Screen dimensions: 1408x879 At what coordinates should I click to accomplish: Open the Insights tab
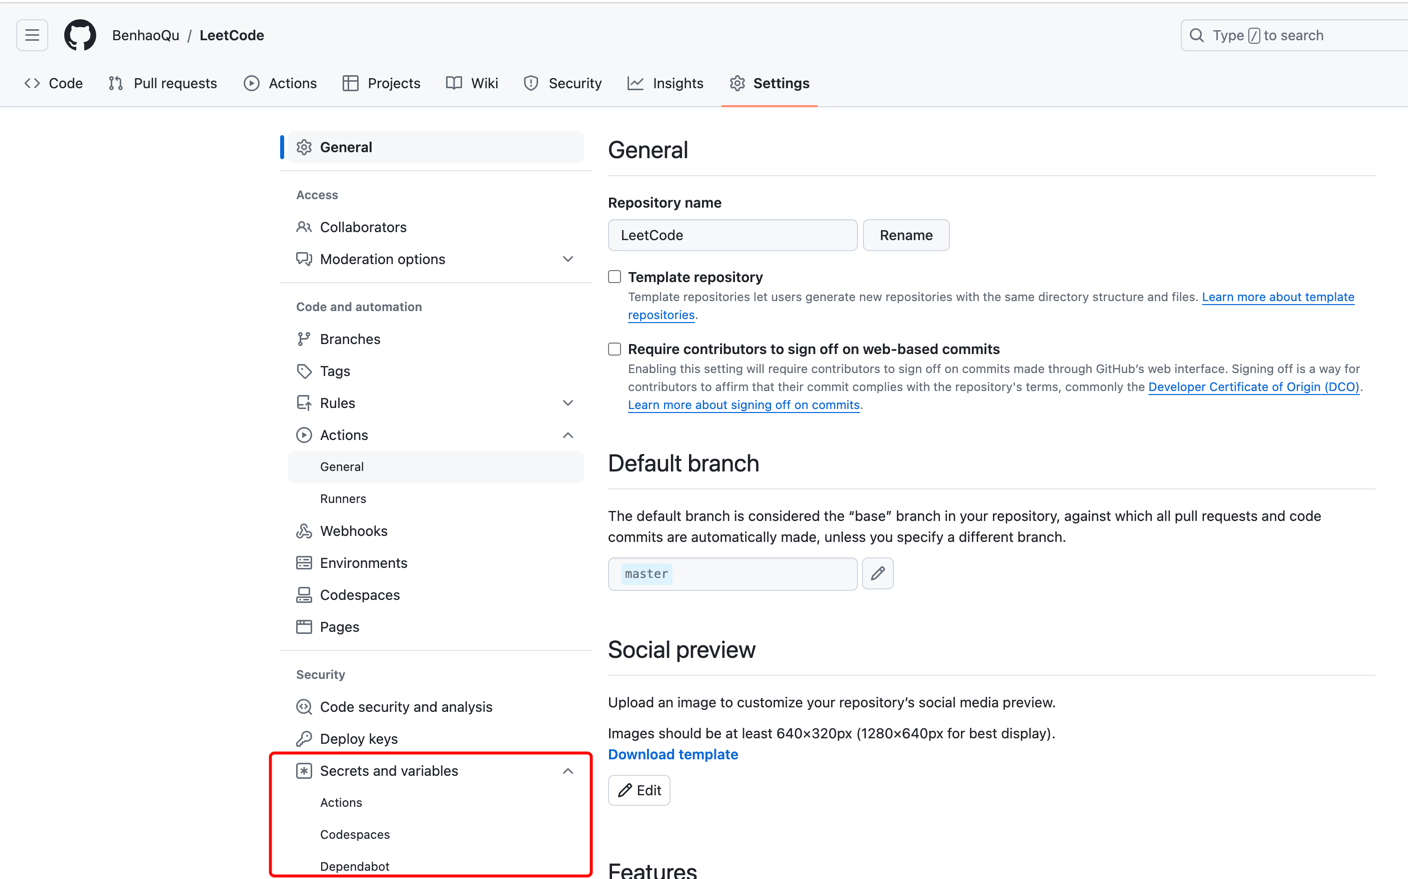click(665, 83)
